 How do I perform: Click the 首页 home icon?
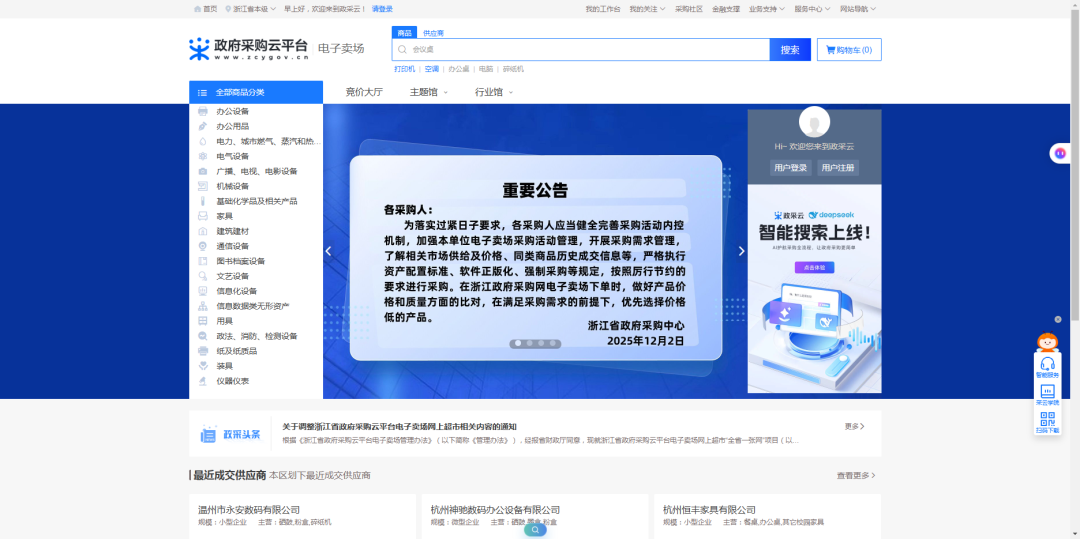pos(198,9)
